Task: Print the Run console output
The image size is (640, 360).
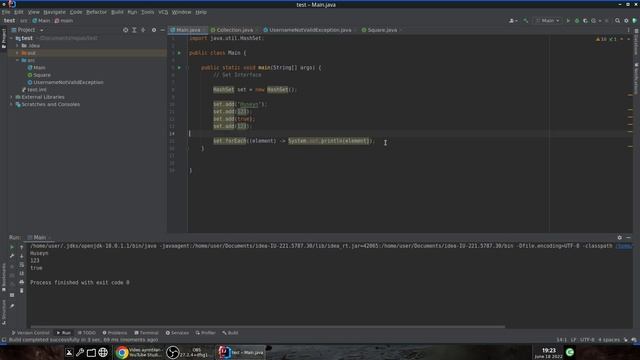Action: click(x=22, y=282)
